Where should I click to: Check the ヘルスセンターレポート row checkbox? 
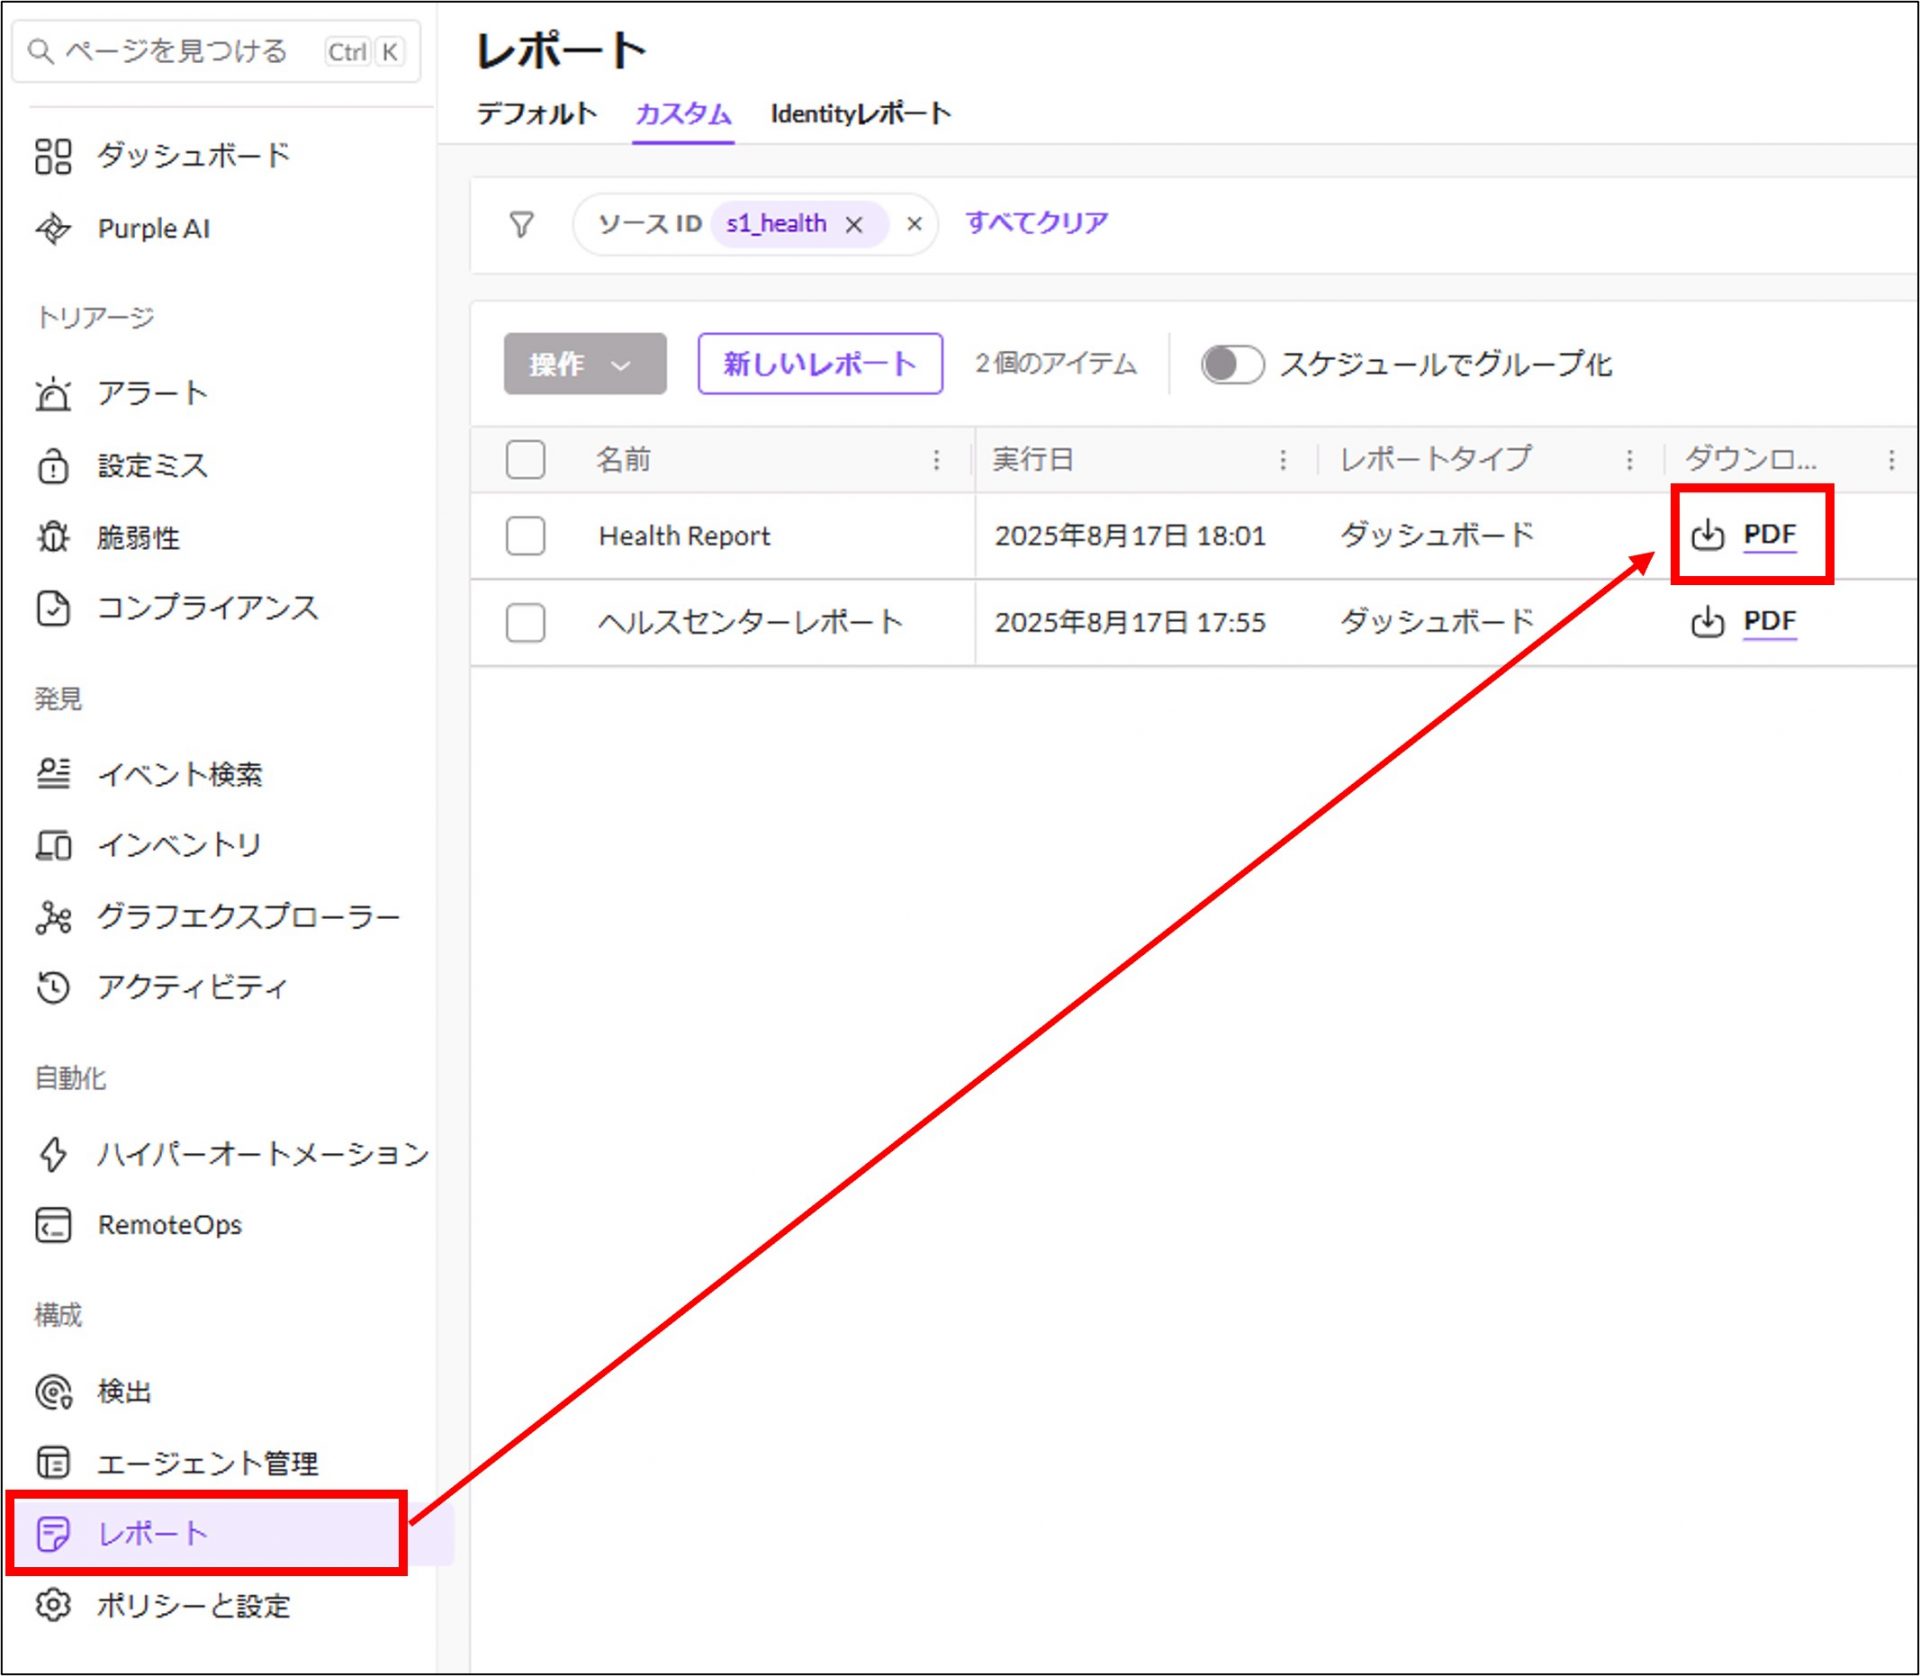pos(525,622)
